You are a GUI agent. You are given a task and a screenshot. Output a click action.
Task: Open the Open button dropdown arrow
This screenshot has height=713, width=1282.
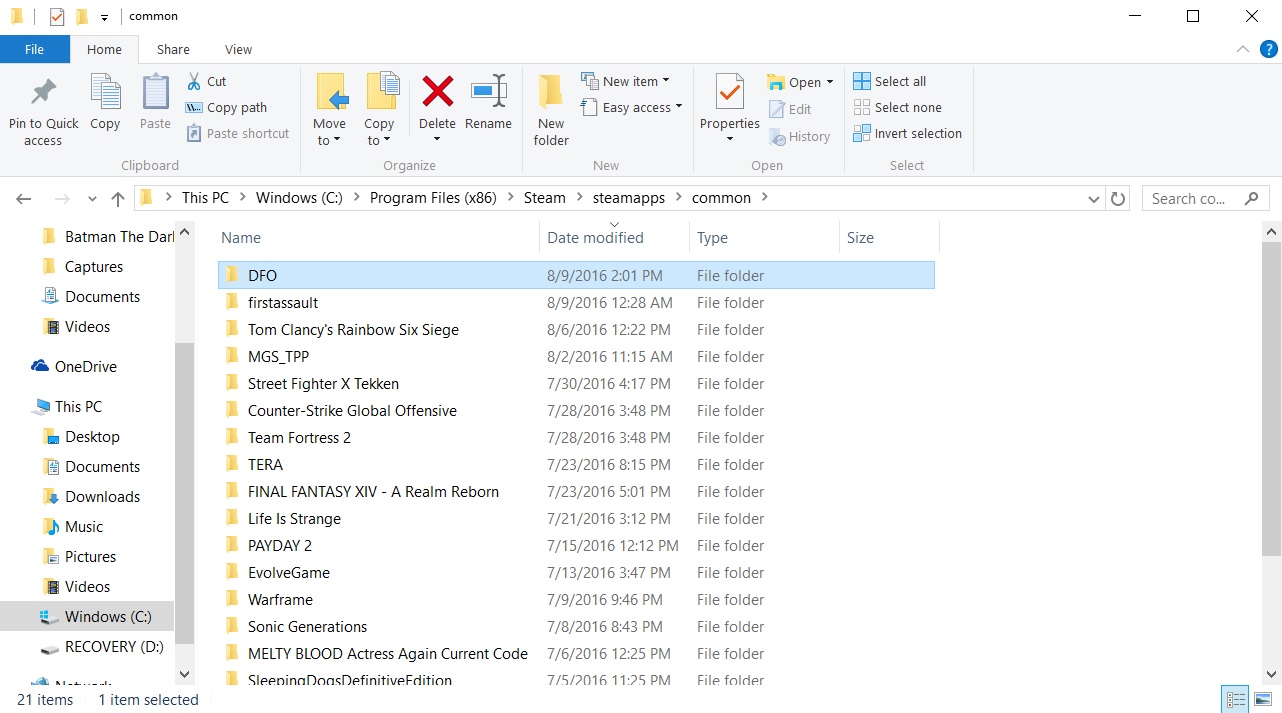coord(830,82)
